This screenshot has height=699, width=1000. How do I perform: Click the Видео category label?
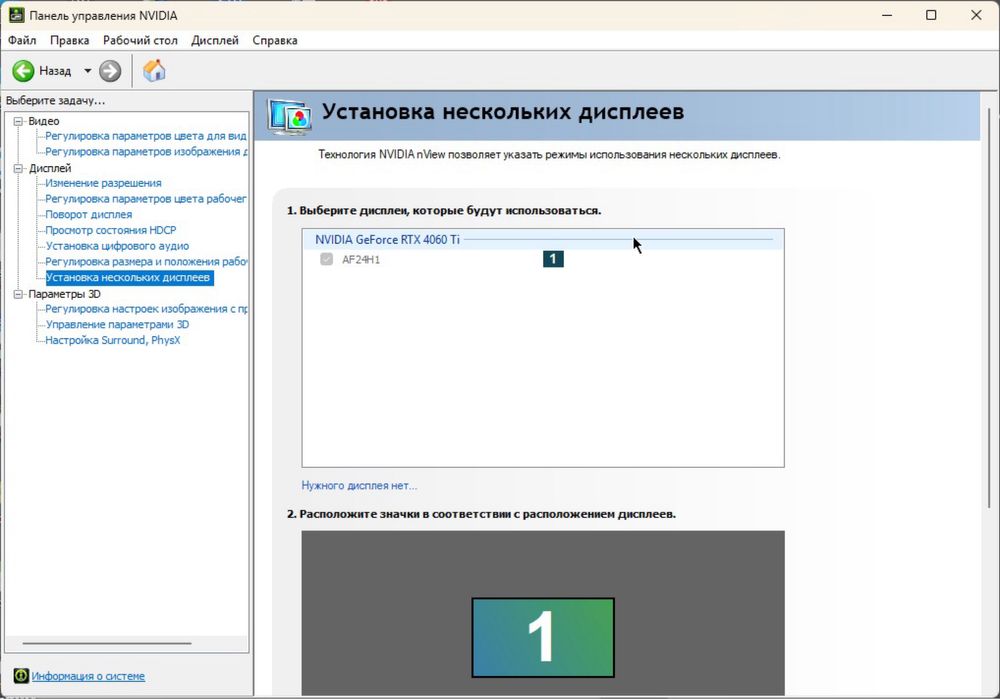[x=44, y=121]
